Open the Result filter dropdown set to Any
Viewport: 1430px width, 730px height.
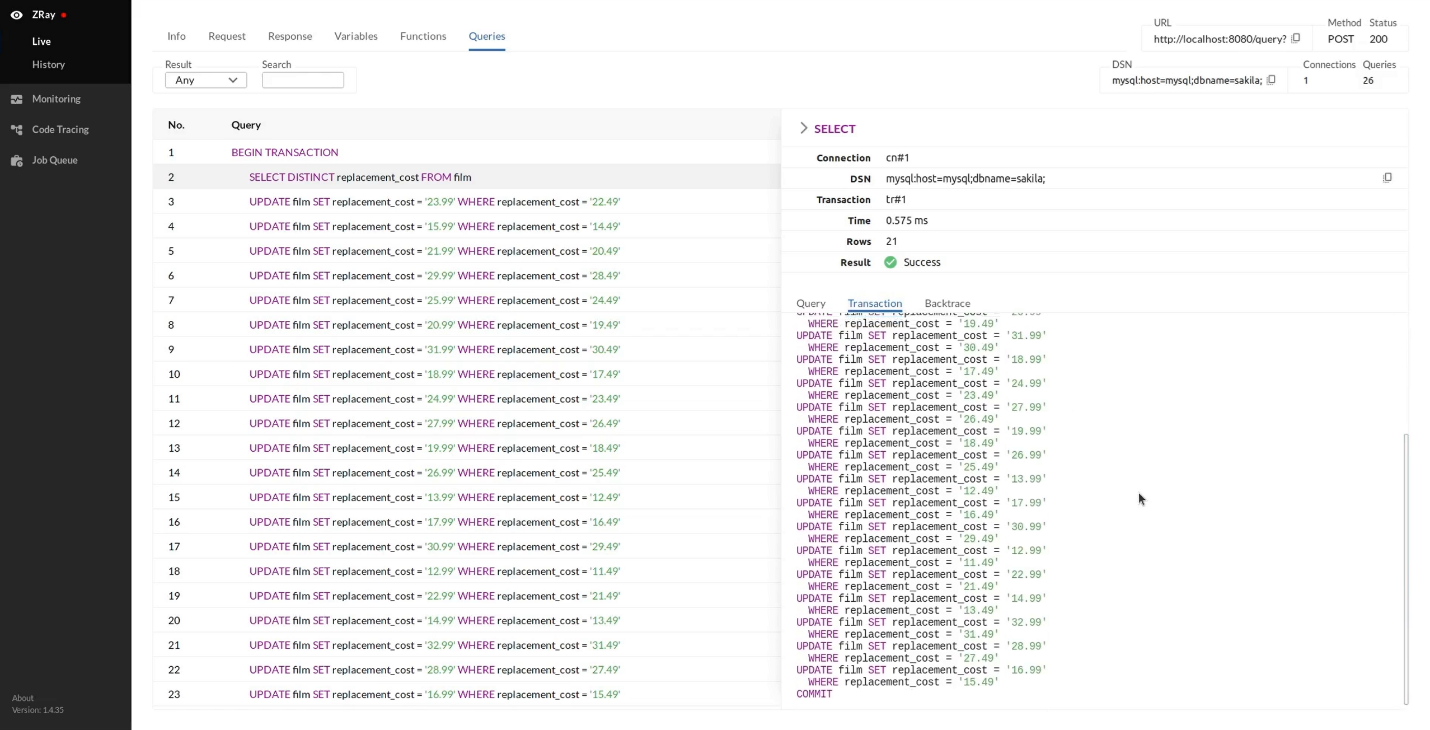pos(205,80)
